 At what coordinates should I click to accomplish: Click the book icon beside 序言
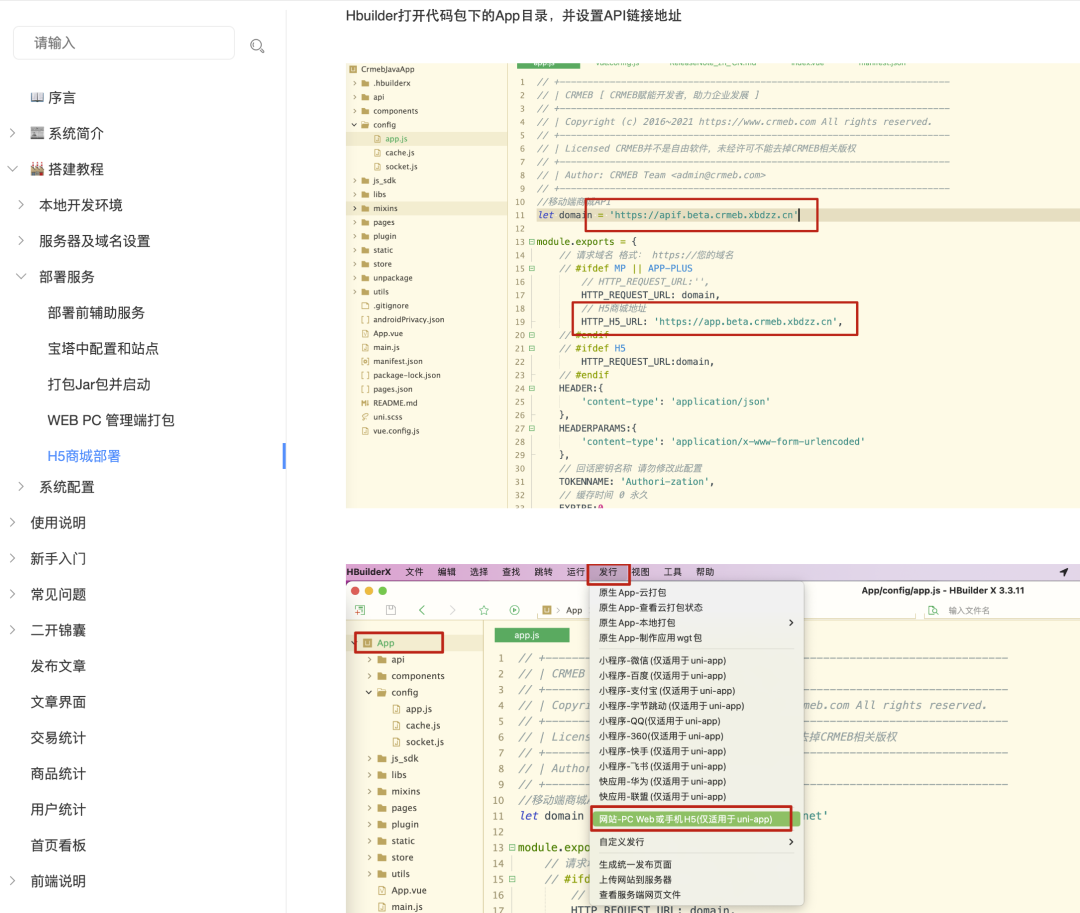coord(37,97)
